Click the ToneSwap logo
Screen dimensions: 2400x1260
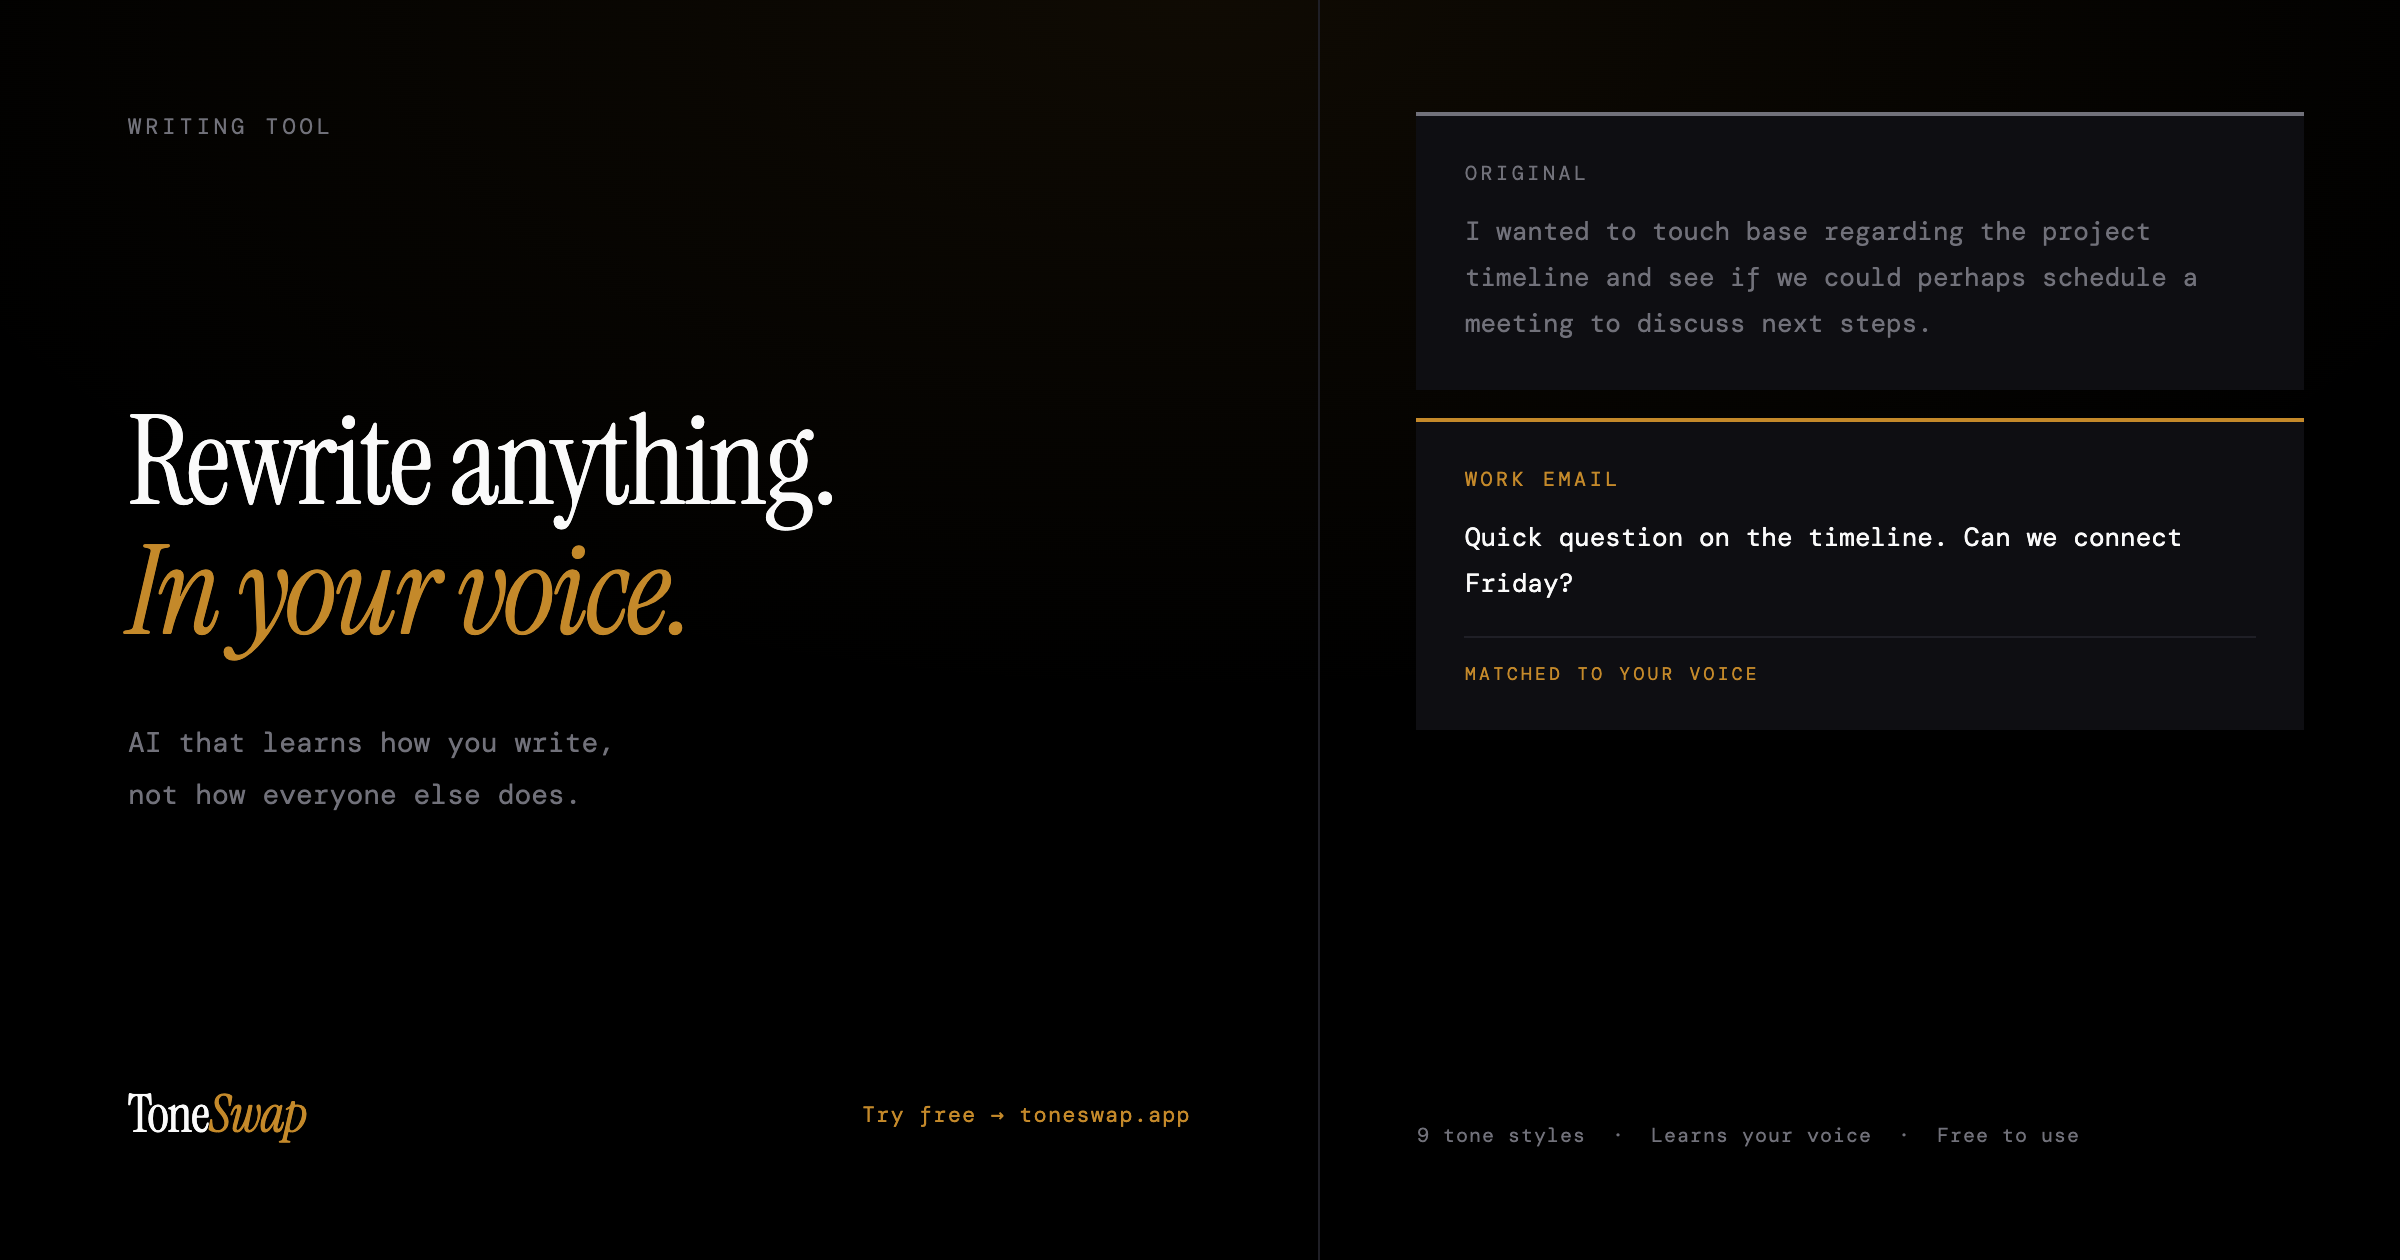click(217, 1115)
